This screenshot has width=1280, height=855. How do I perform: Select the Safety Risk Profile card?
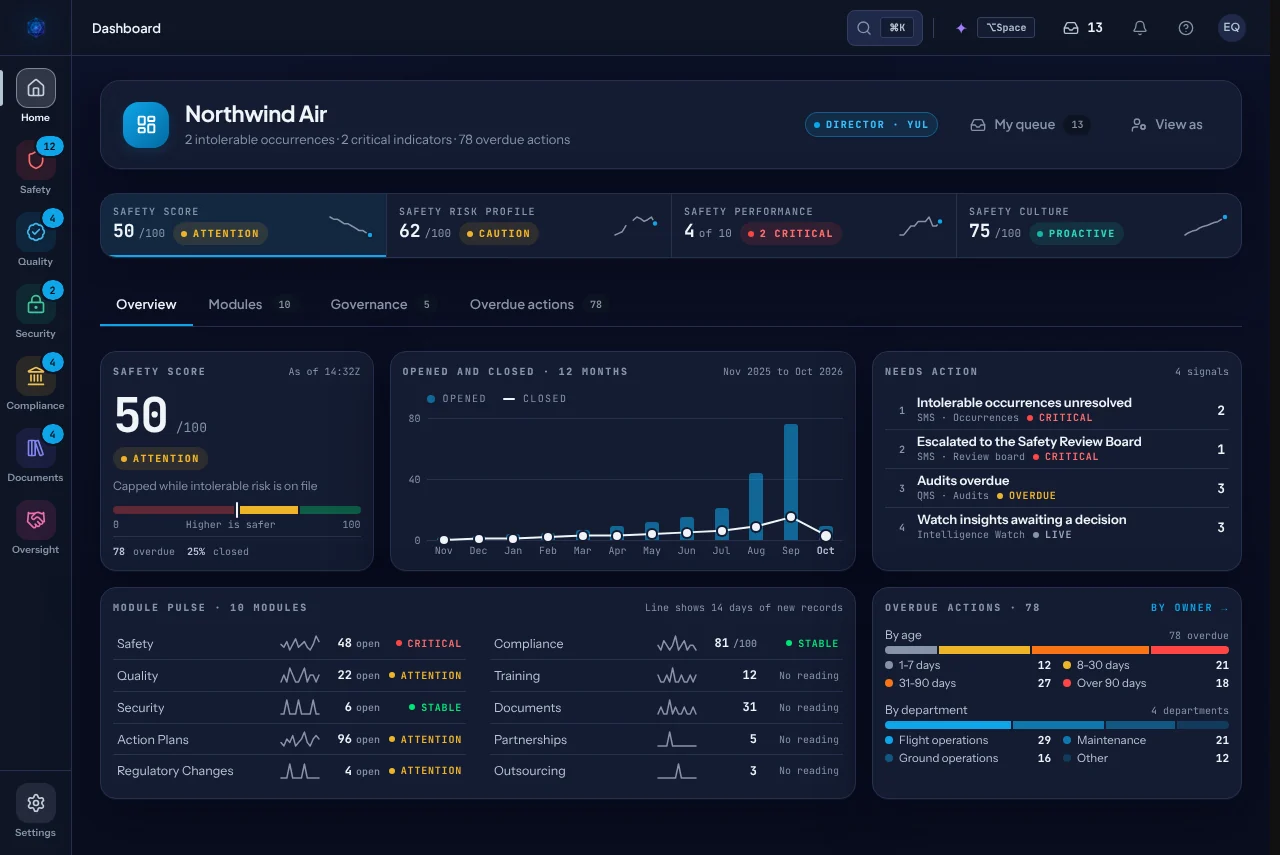point(528,225)
